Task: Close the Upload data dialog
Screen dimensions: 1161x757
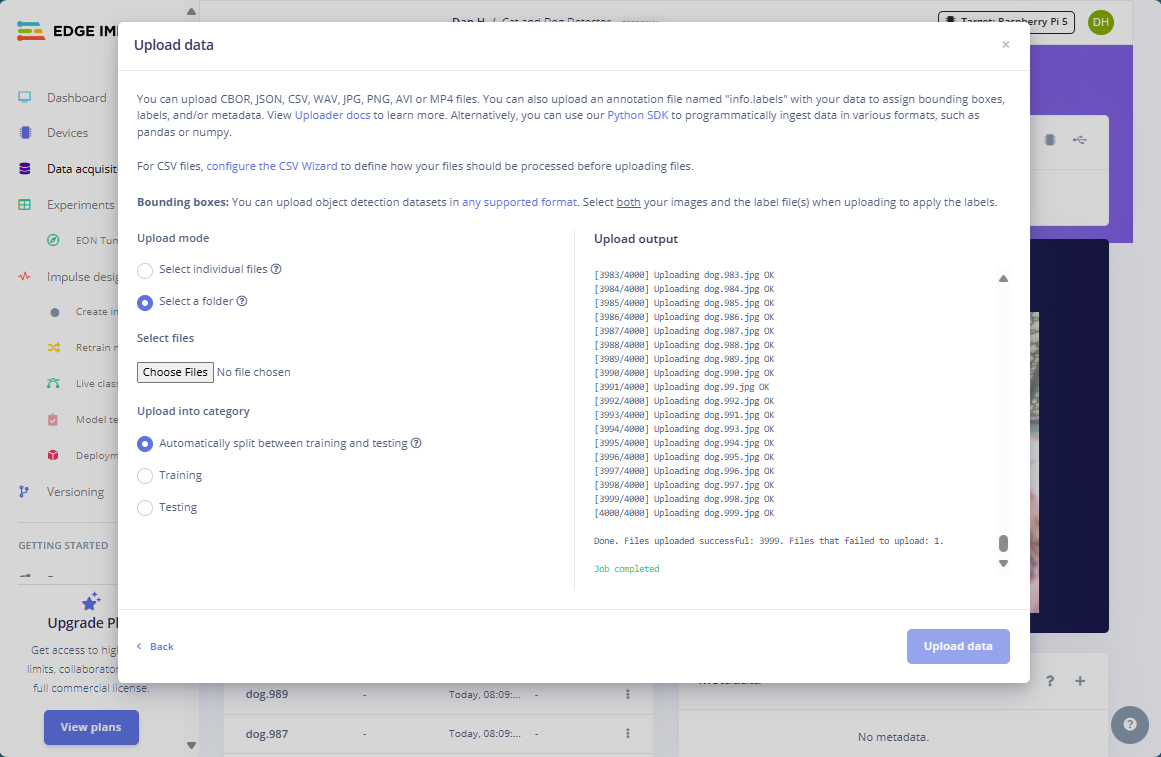Action: click(1005, 45)
